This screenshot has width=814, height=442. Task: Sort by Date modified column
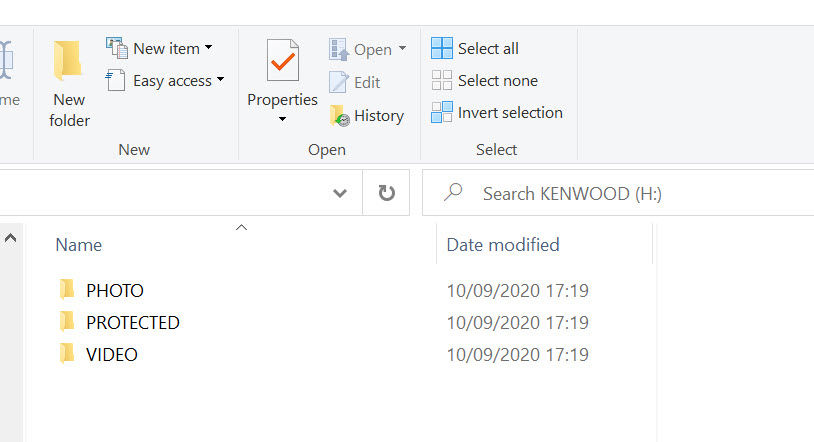click(502, 244)
